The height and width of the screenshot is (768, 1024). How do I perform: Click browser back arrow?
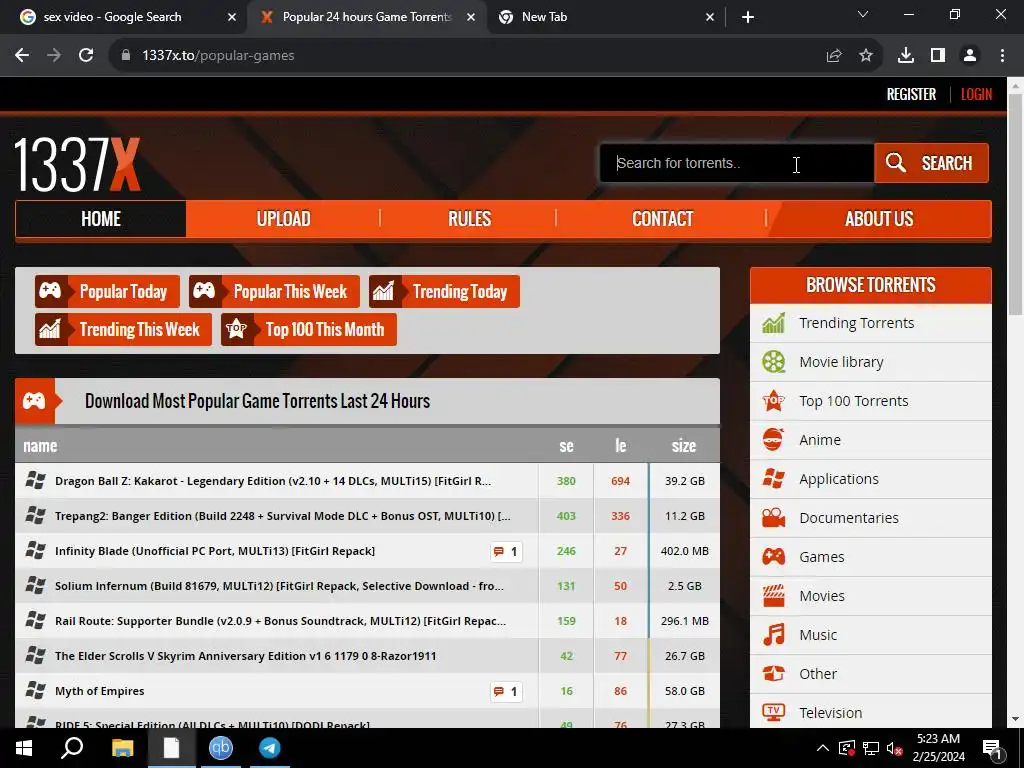coord(22,56)
